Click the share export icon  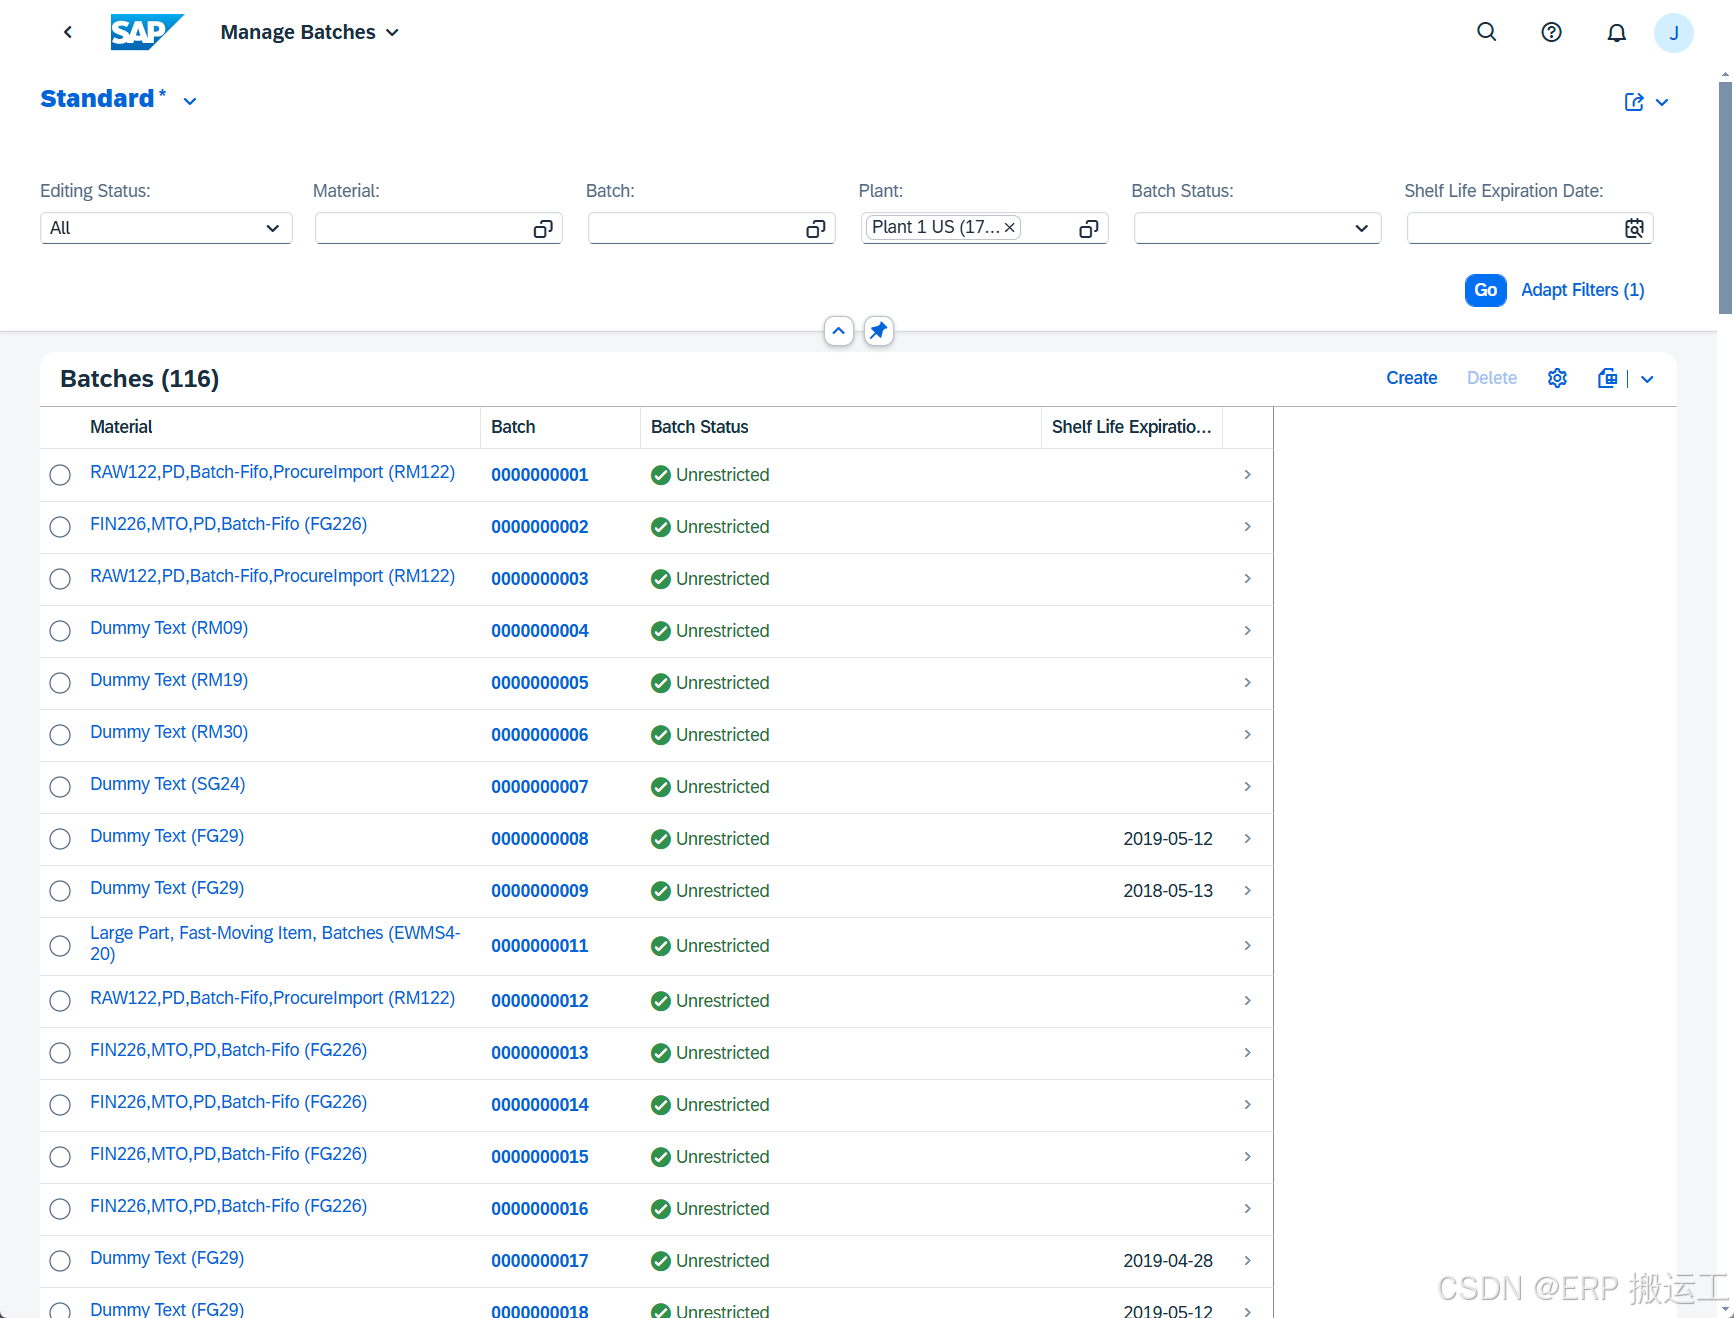click(1634, 102)
